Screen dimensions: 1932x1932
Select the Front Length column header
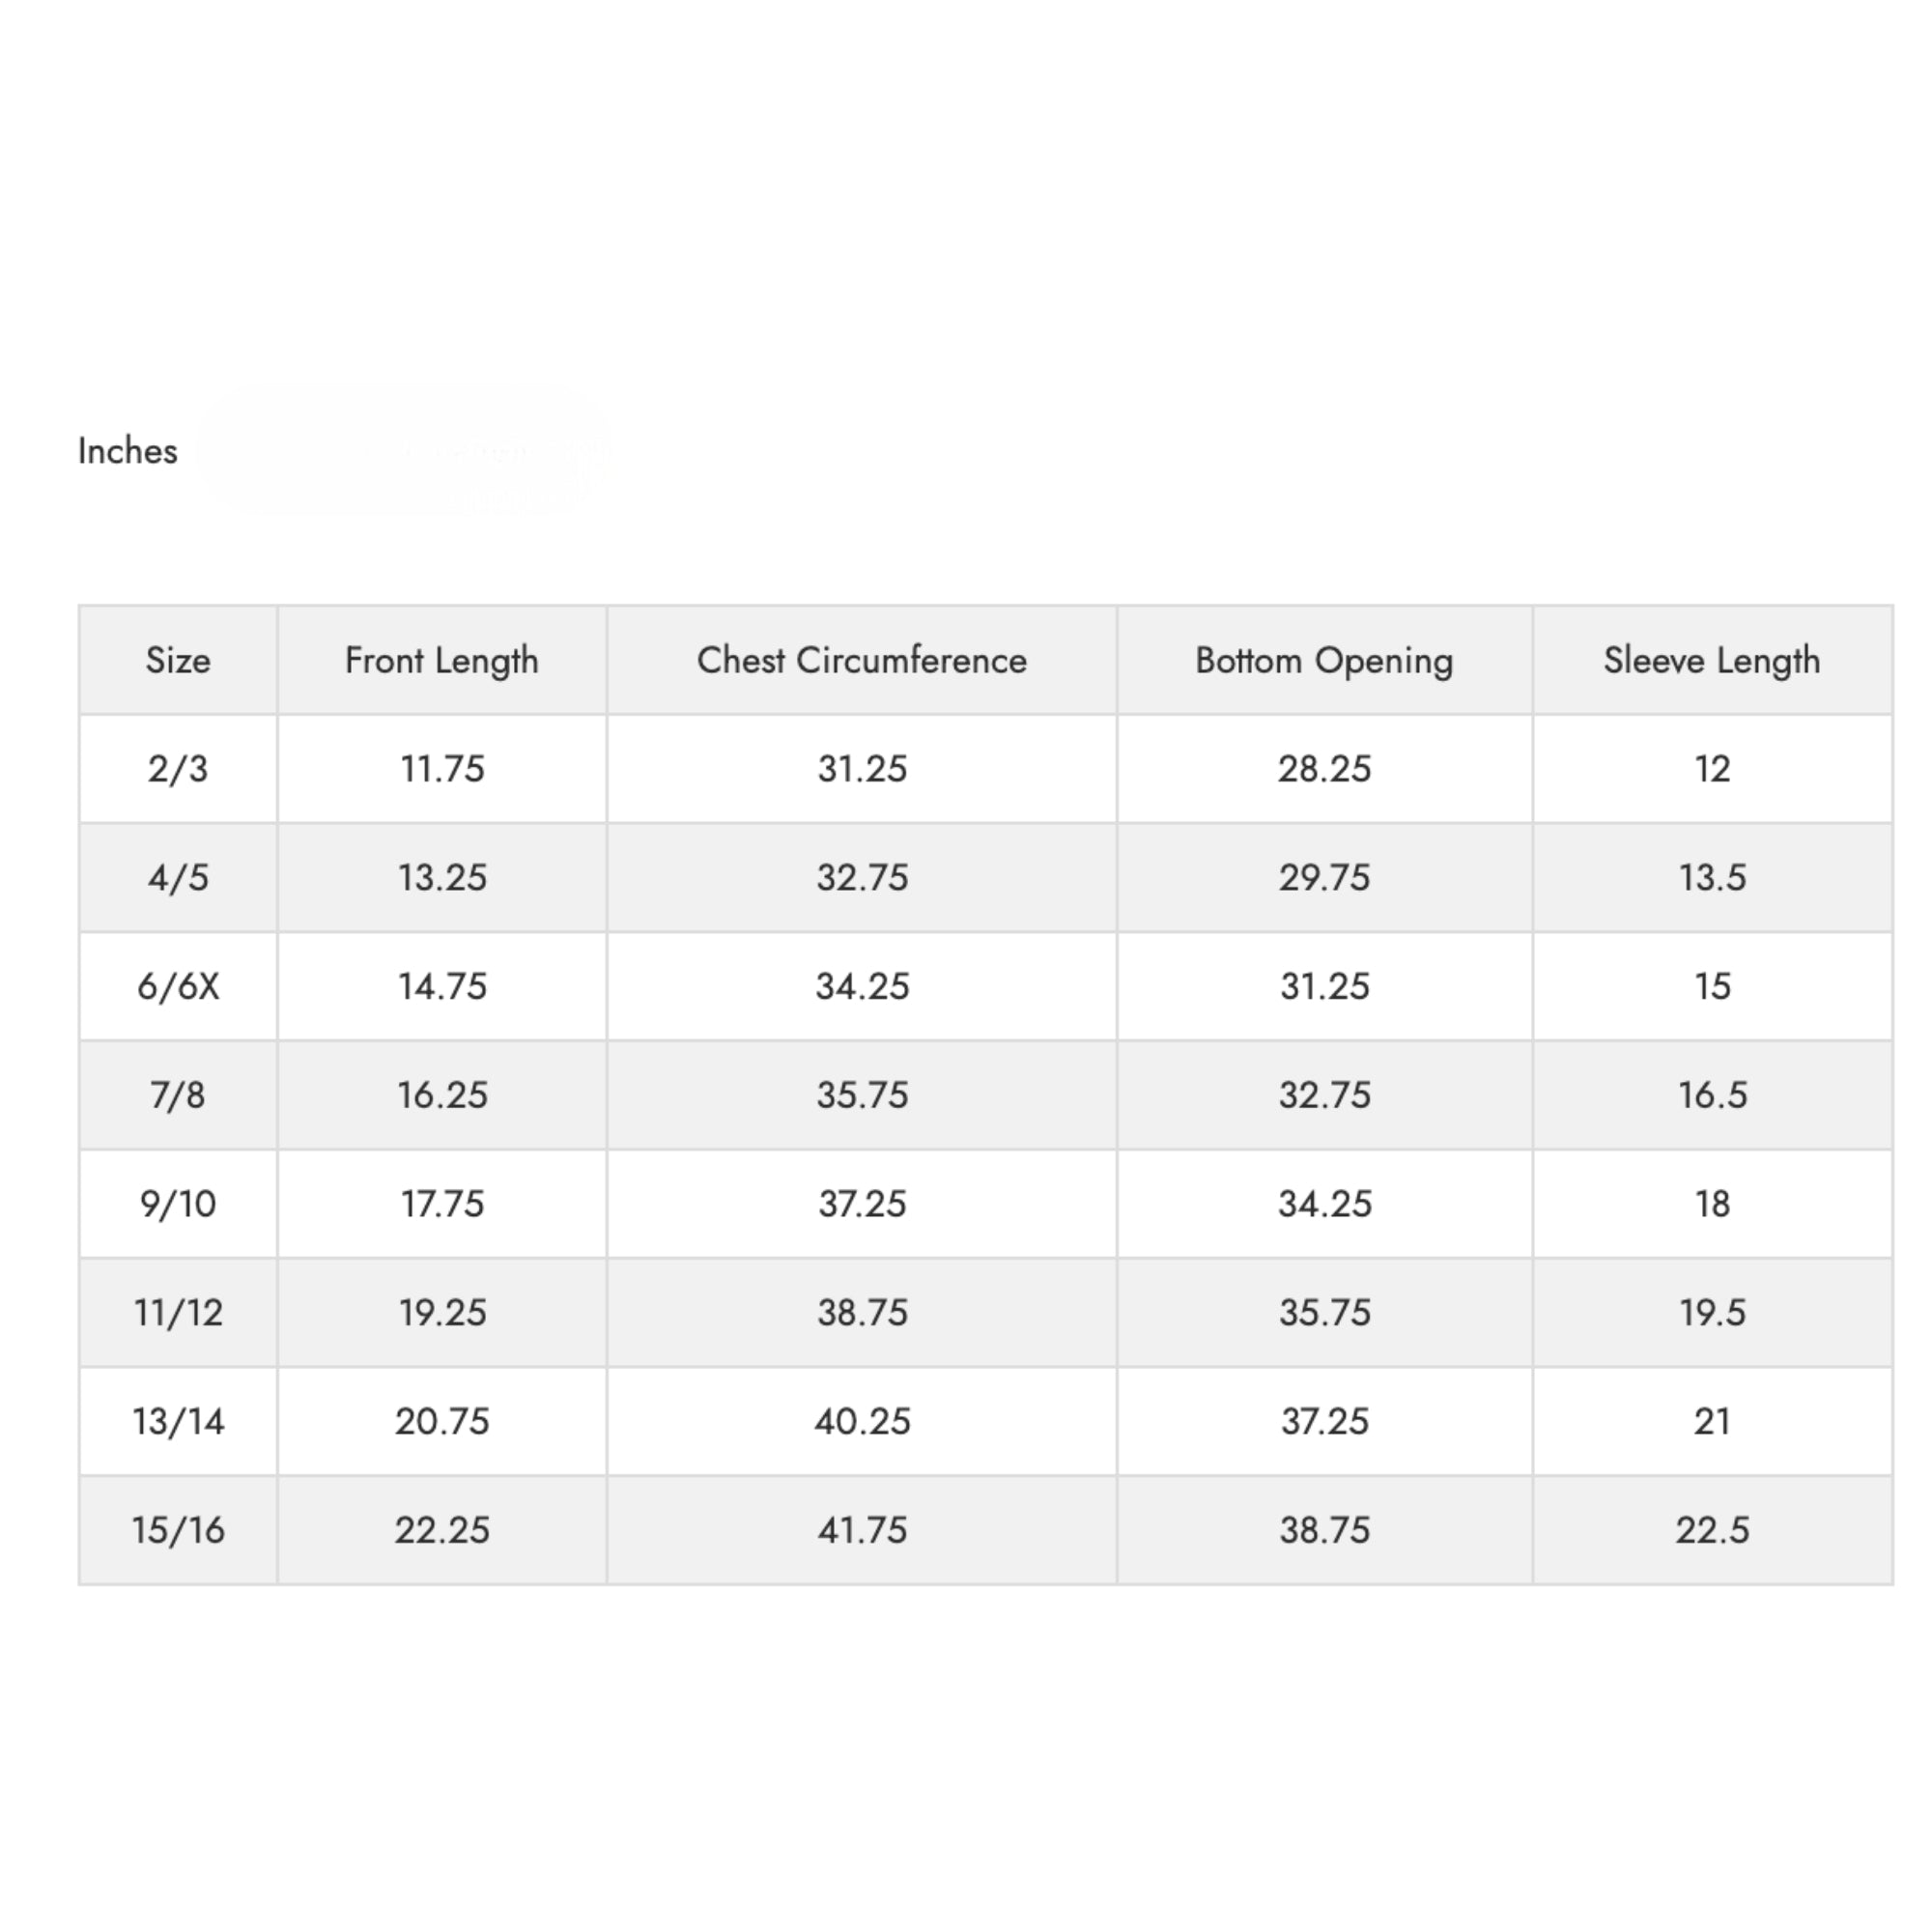(x=442, y=661)
